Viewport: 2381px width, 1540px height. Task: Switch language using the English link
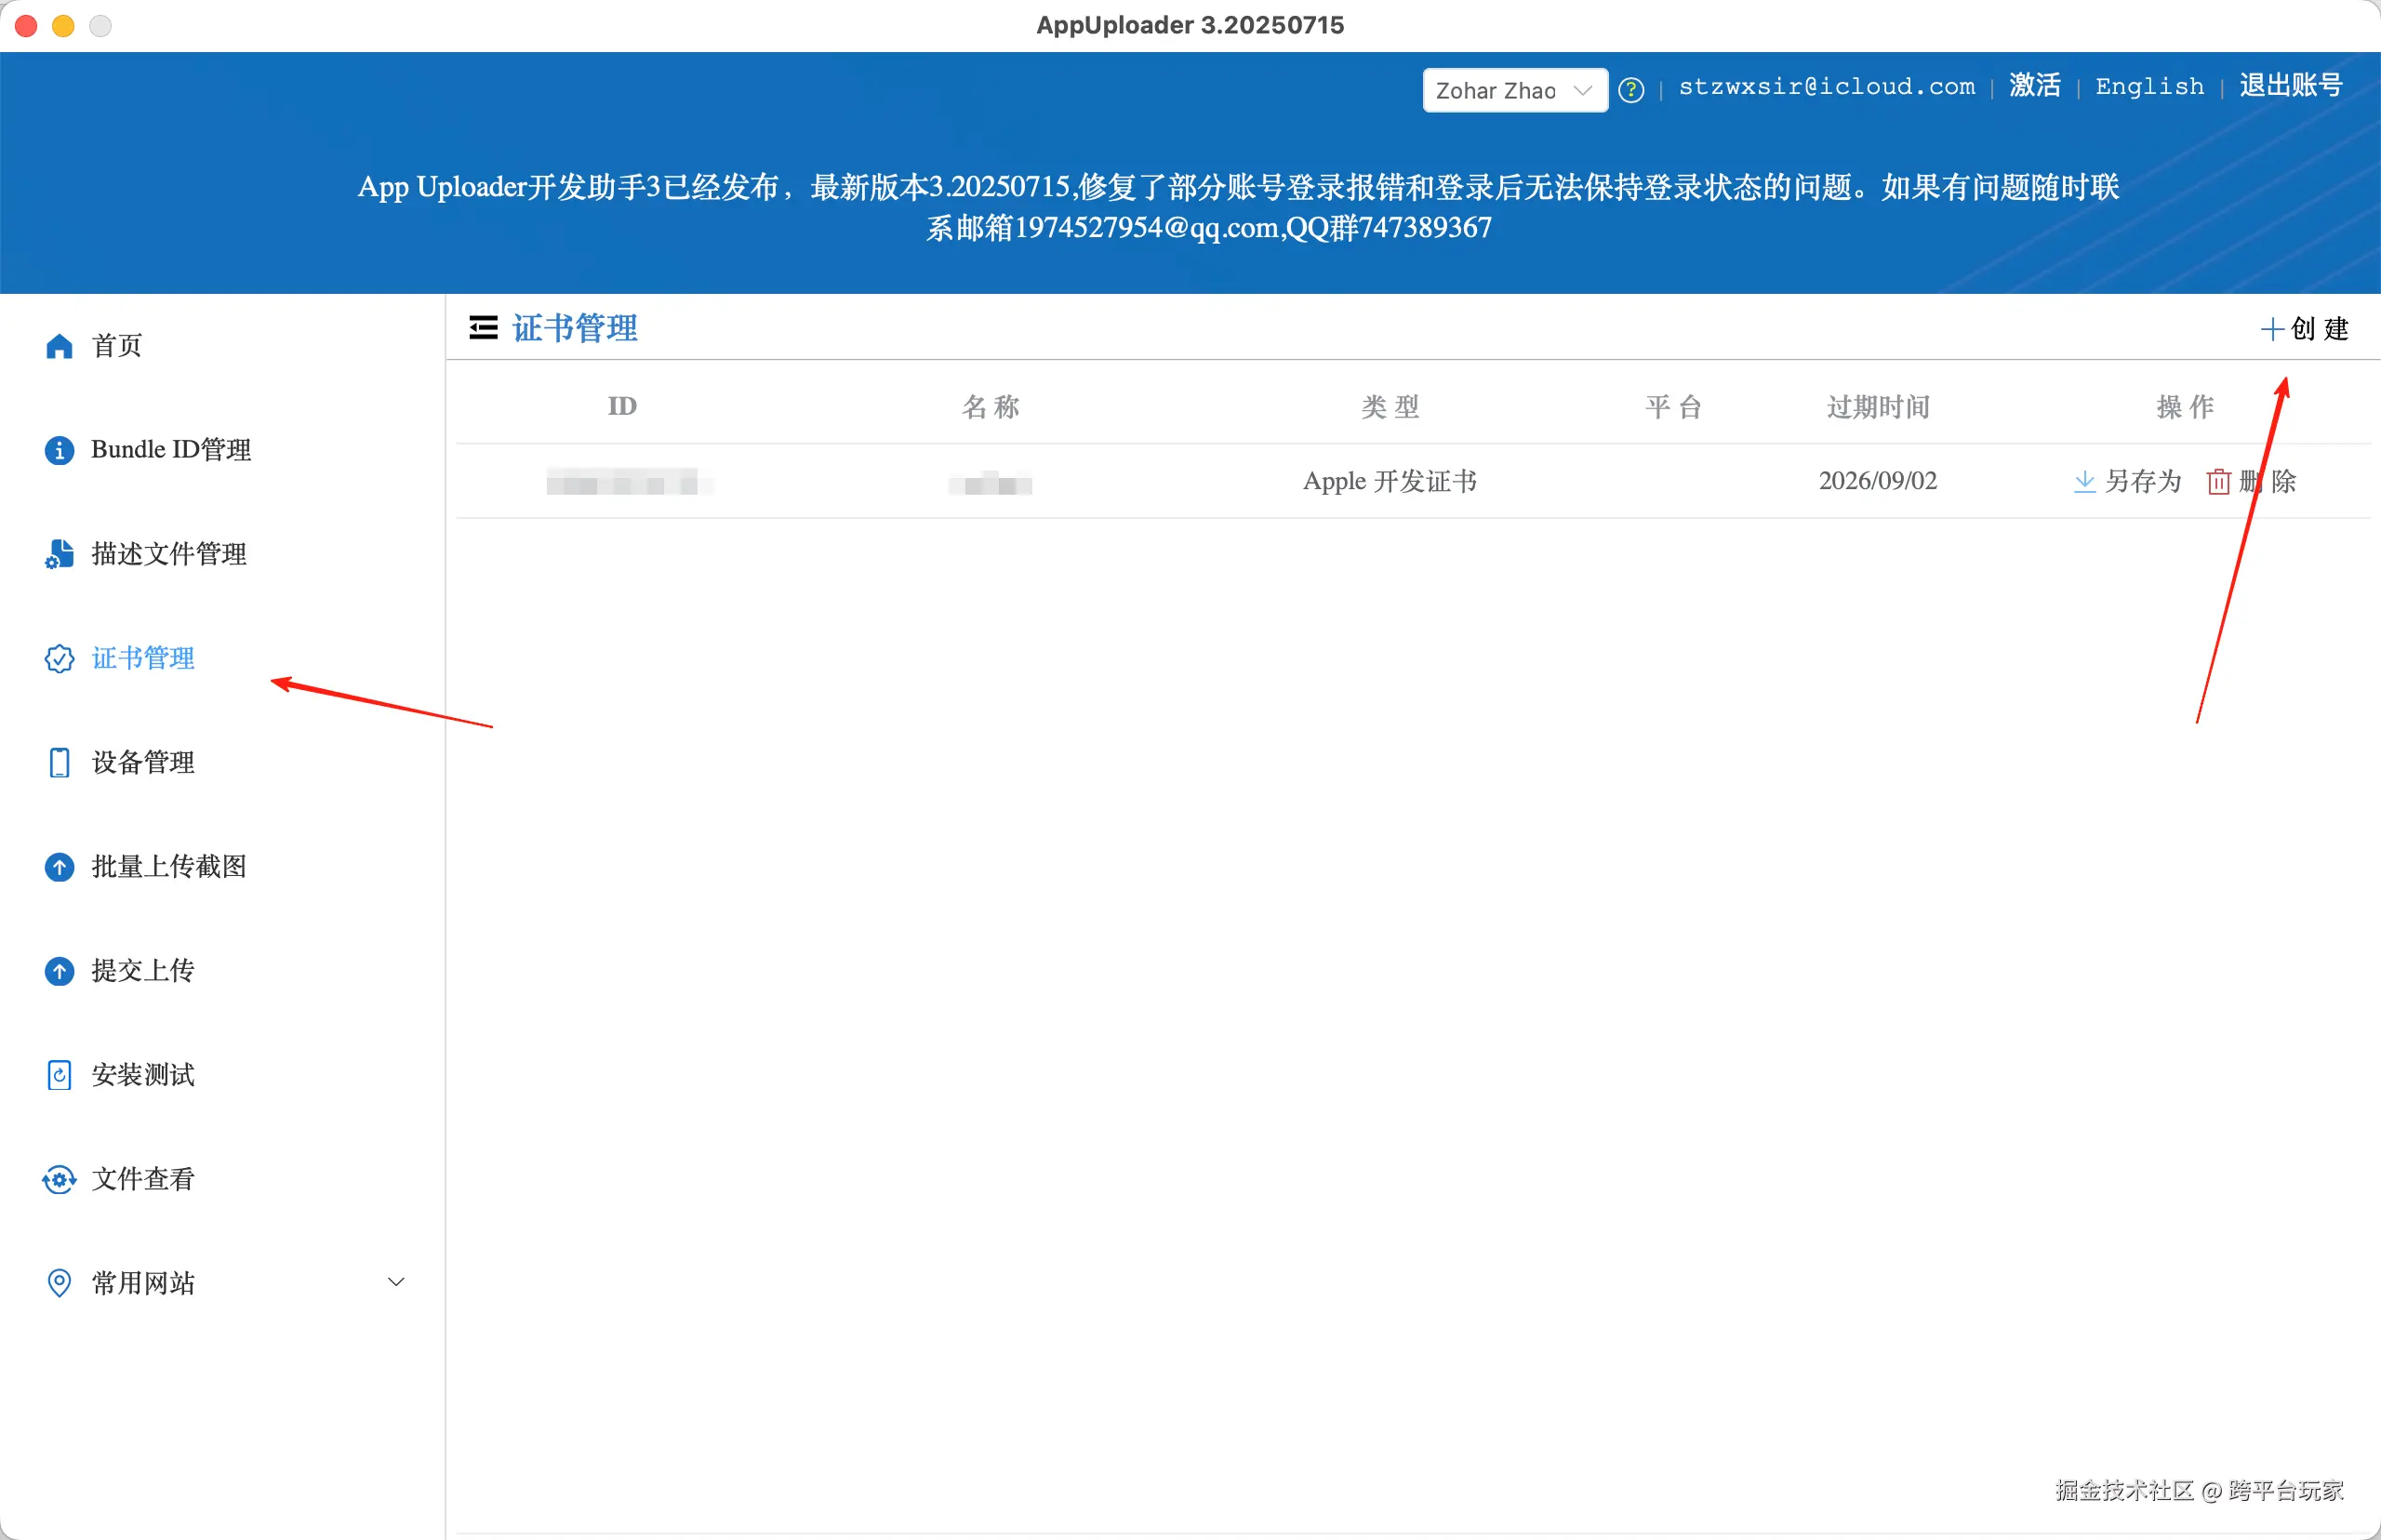click(x=2149, y=87)
